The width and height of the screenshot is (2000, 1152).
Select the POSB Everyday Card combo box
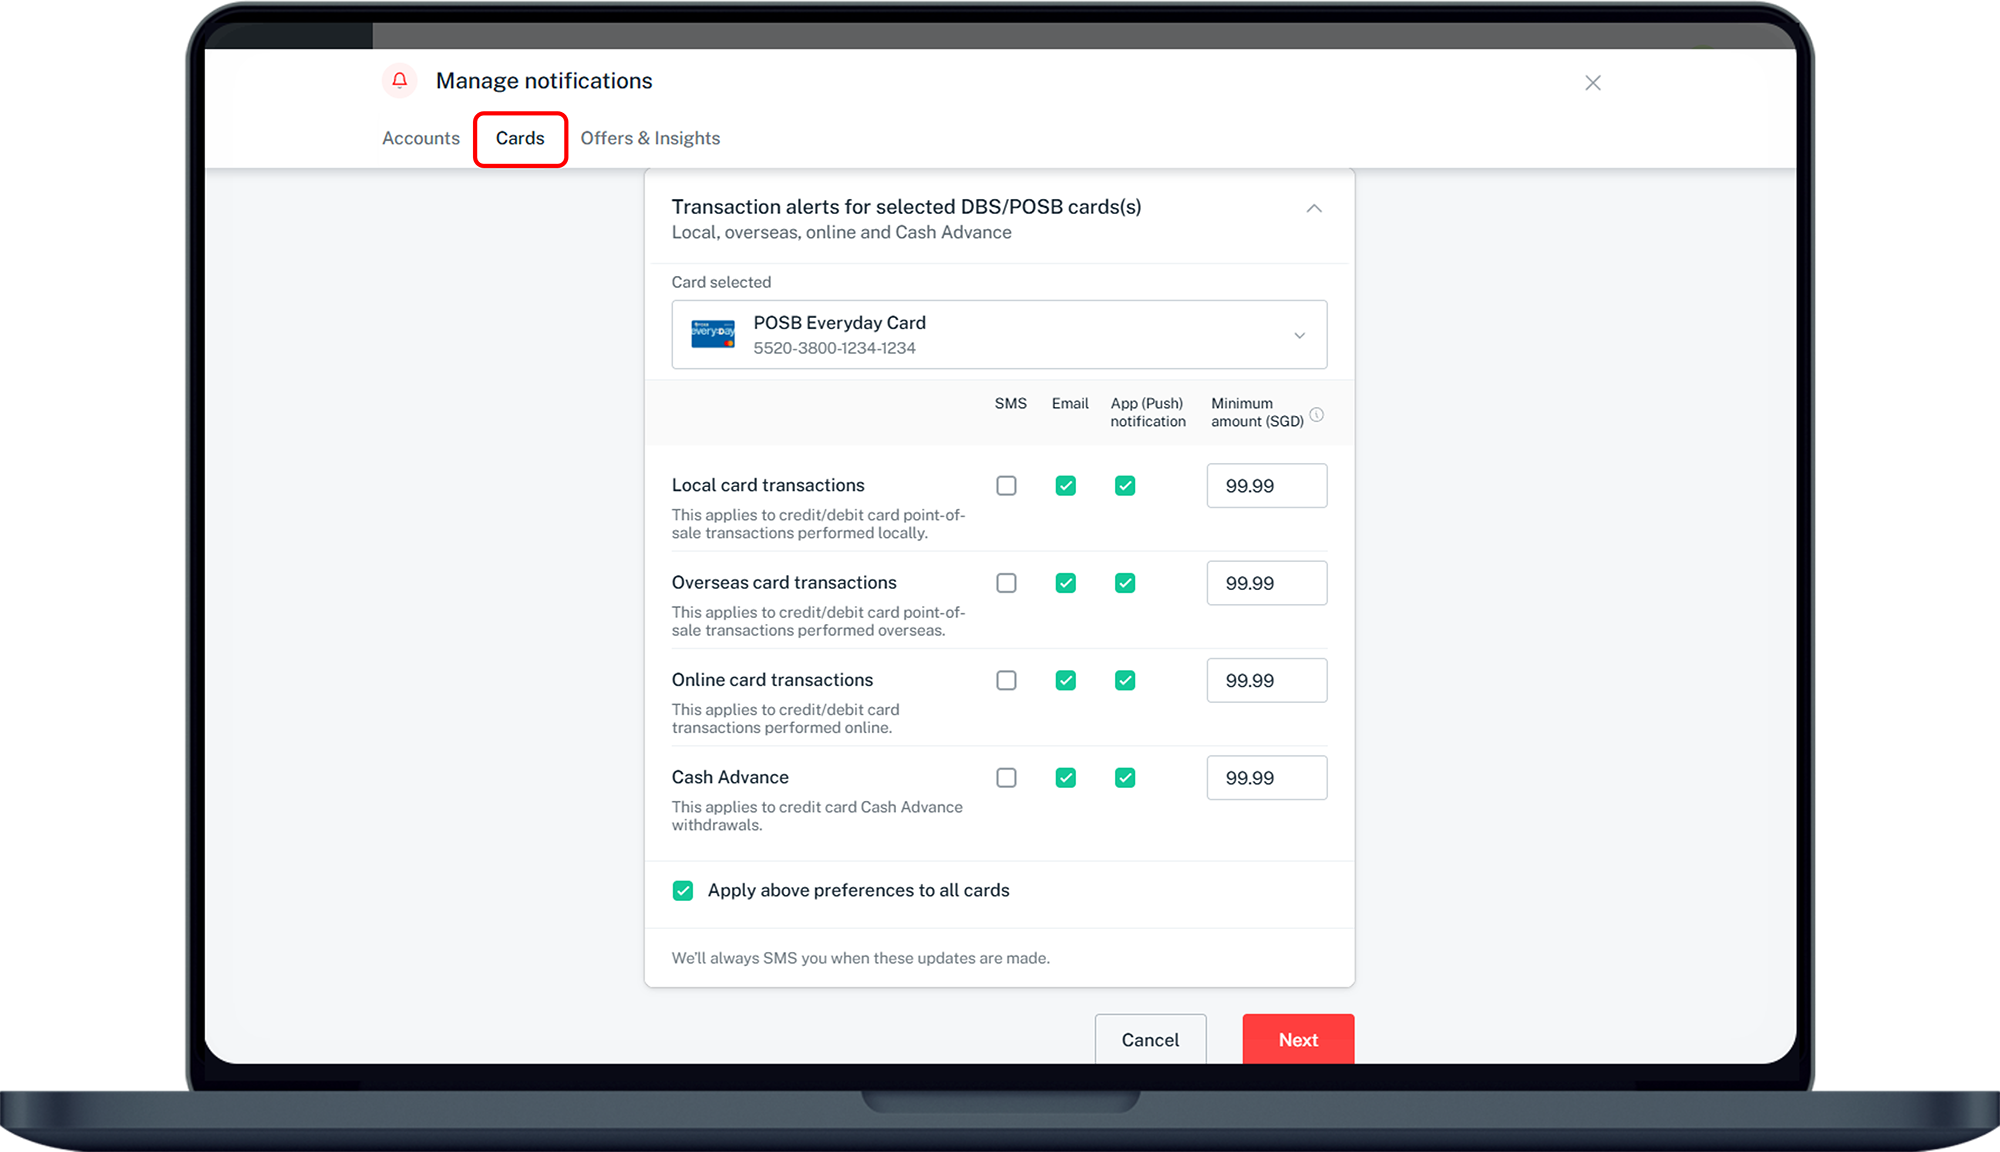[x=998, y=335]
